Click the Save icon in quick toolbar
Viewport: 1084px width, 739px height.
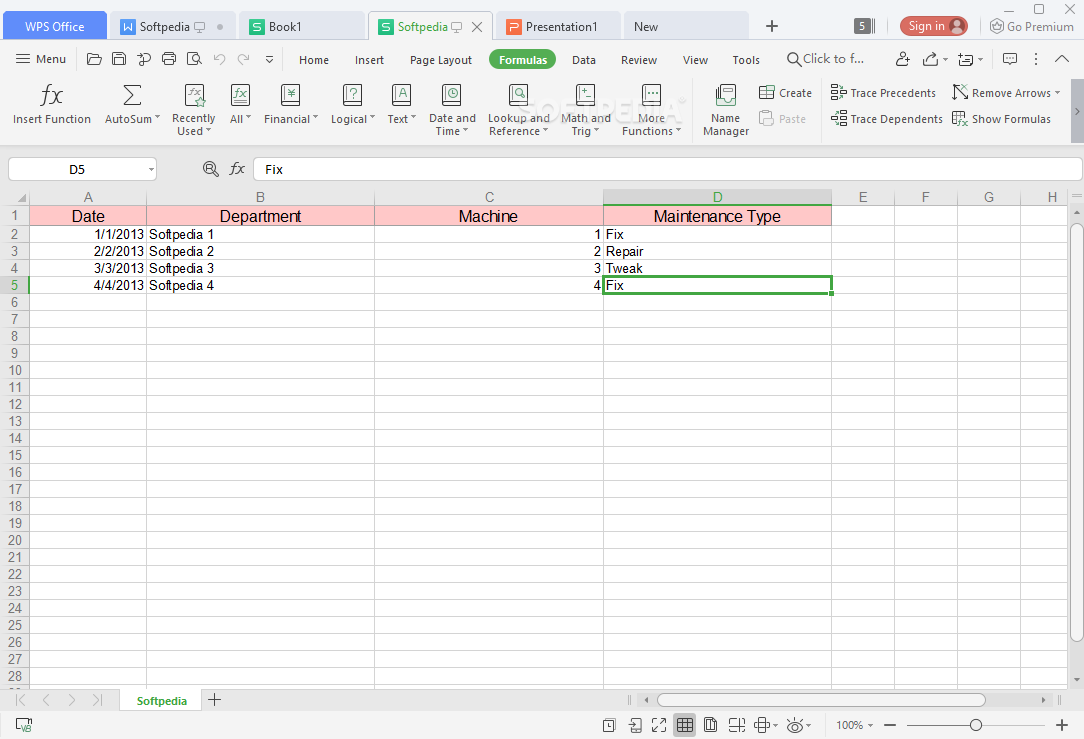coord(119,59)
